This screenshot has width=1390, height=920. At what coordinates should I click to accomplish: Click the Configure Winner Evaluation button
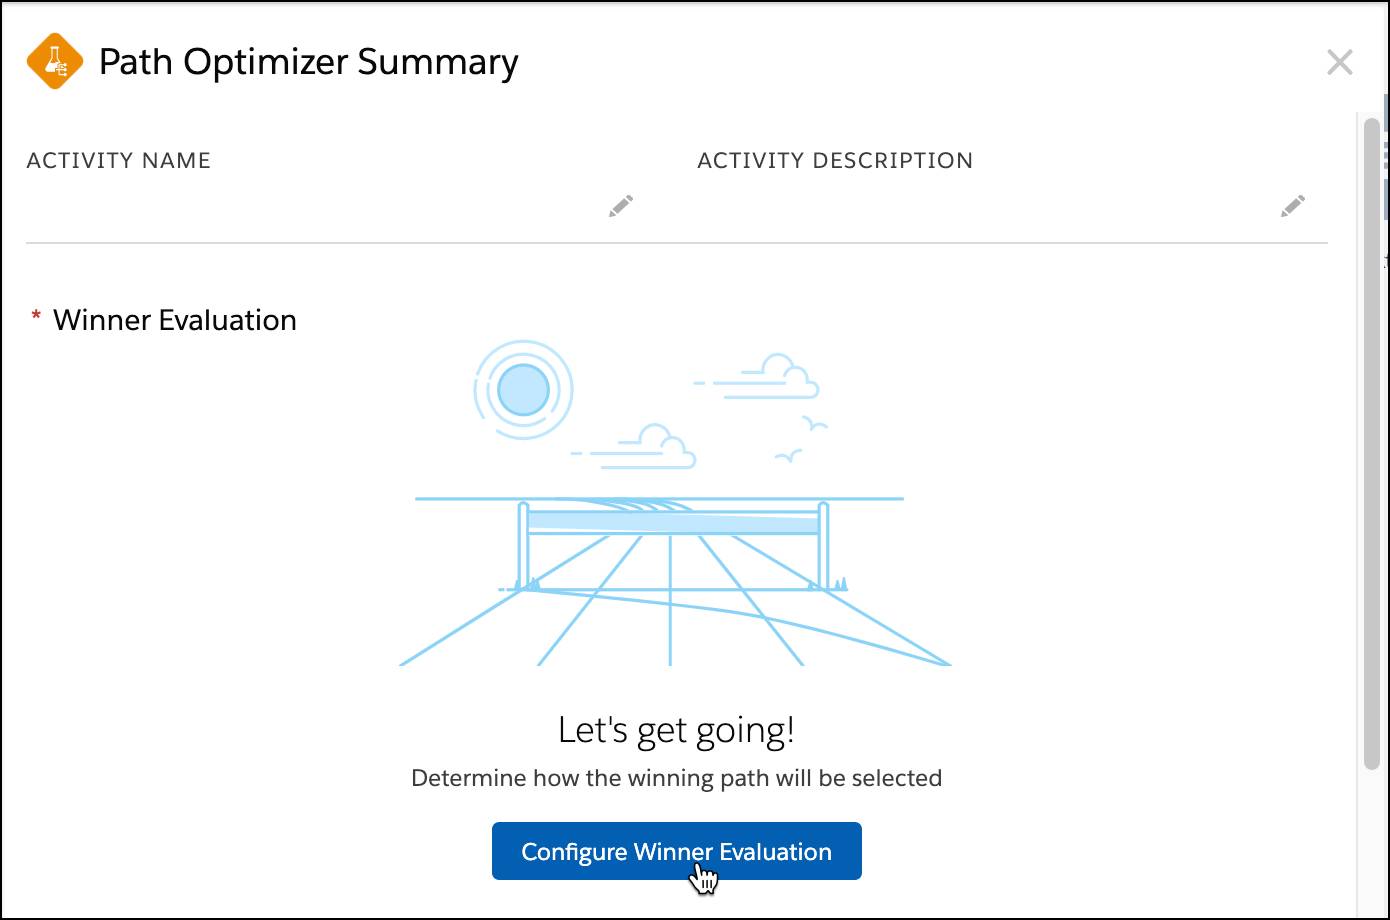676,851
